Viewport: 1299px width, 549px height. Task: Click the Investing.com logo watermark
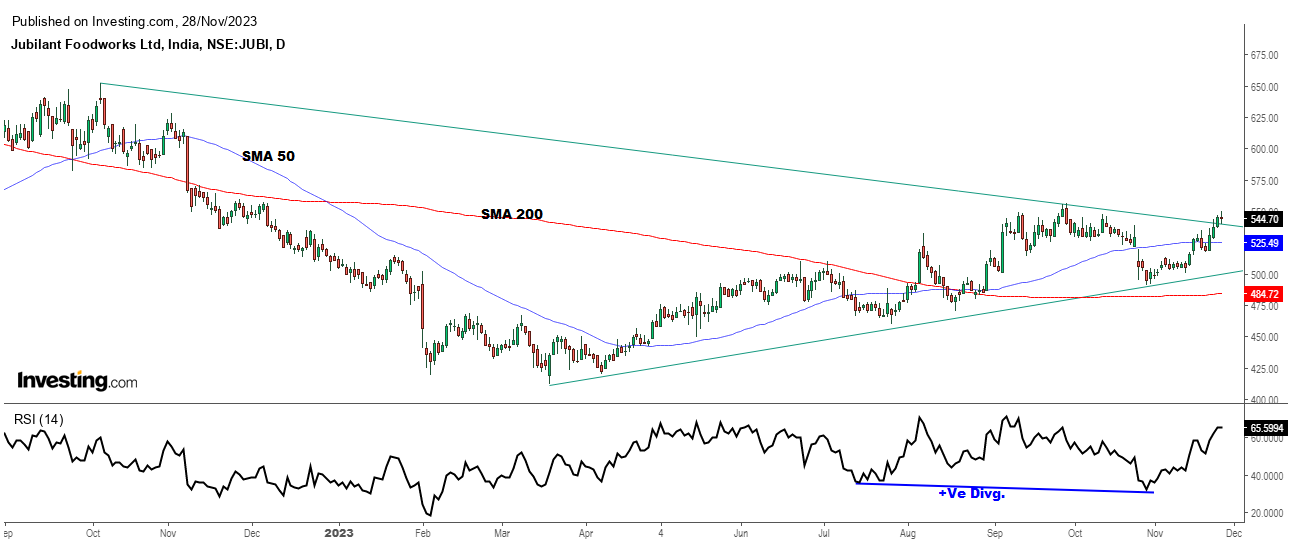(77, 381)
